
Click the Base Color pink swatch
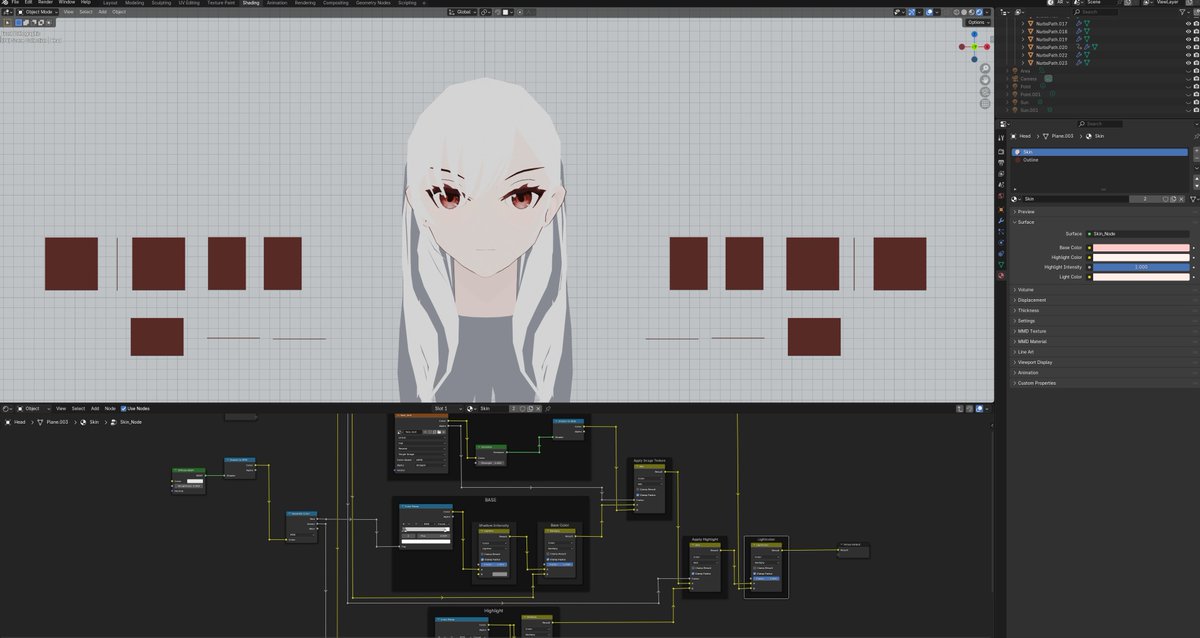[1143, 247]
